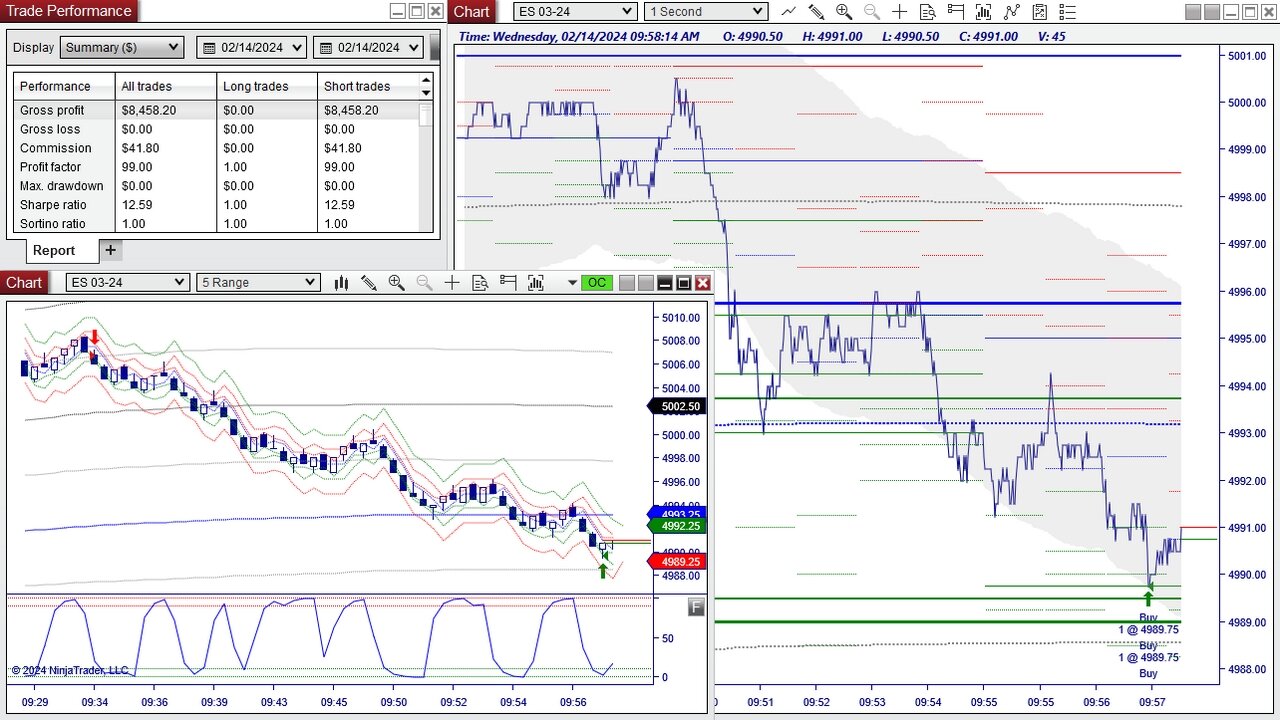Open candlestick bar style in 5 Range chart
This screenshot has width=1280, height=720.
[341, 283]
